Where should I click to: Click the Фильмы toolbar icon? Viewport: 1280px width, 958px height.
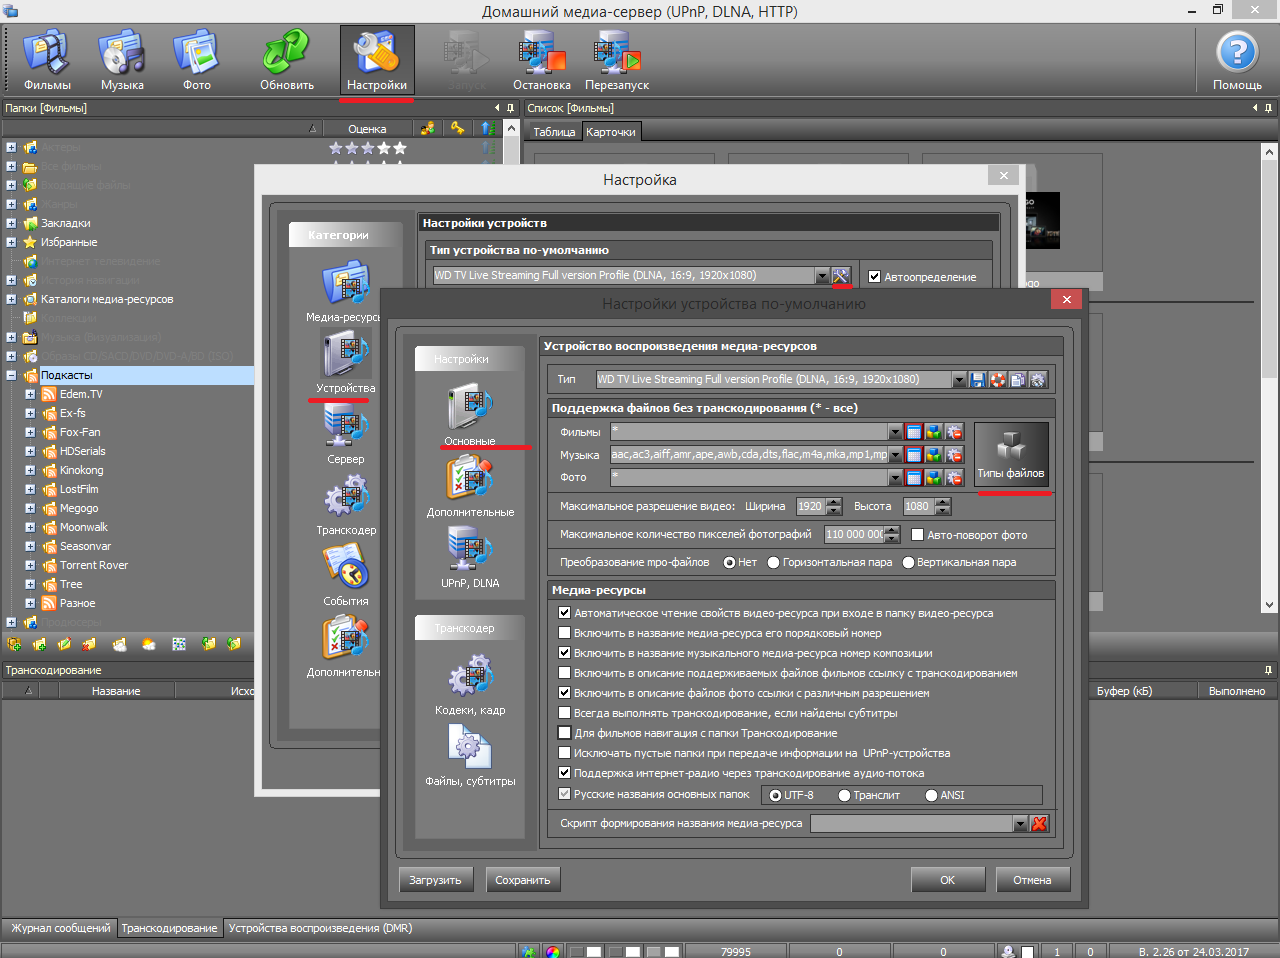click(47, 60)
